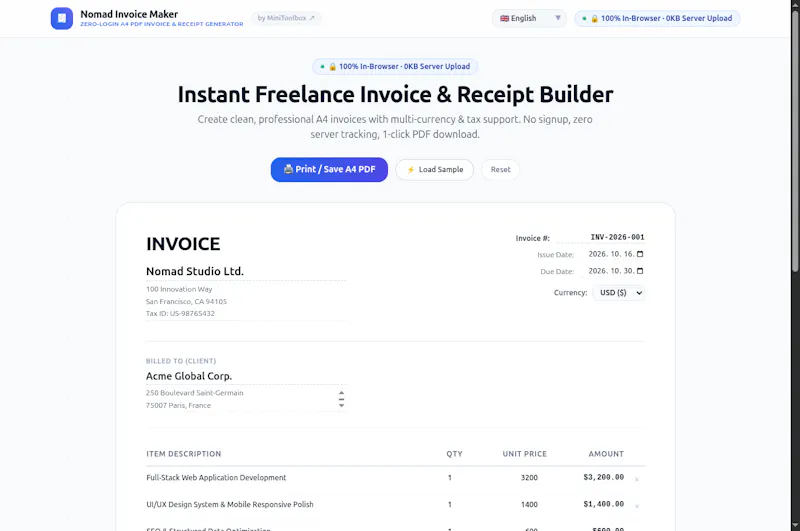Screen dimensions: 800x531
Task: Click the amount $1,400.00
Action: (604, 504)
